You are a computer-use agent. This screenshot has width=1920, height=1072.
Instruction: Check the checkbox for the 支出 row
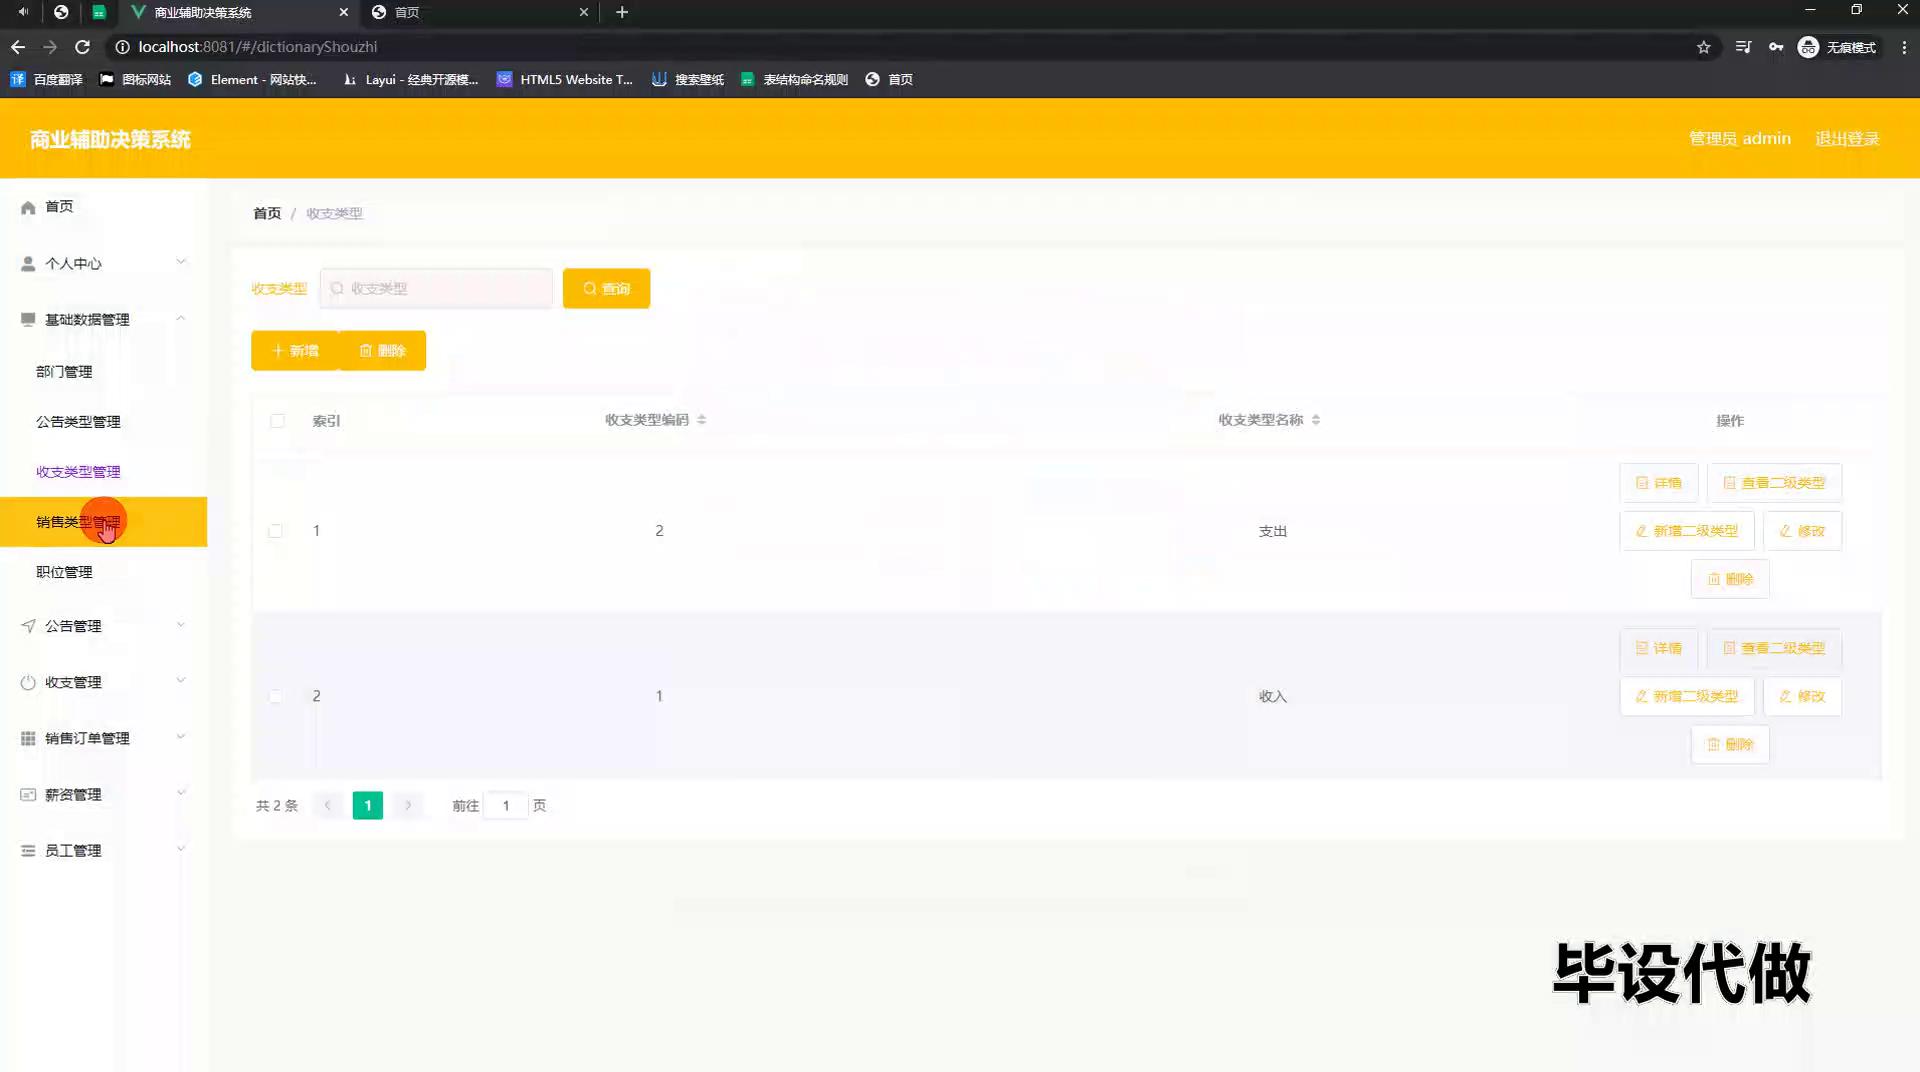pyautogui.click(x=275, y=531)
